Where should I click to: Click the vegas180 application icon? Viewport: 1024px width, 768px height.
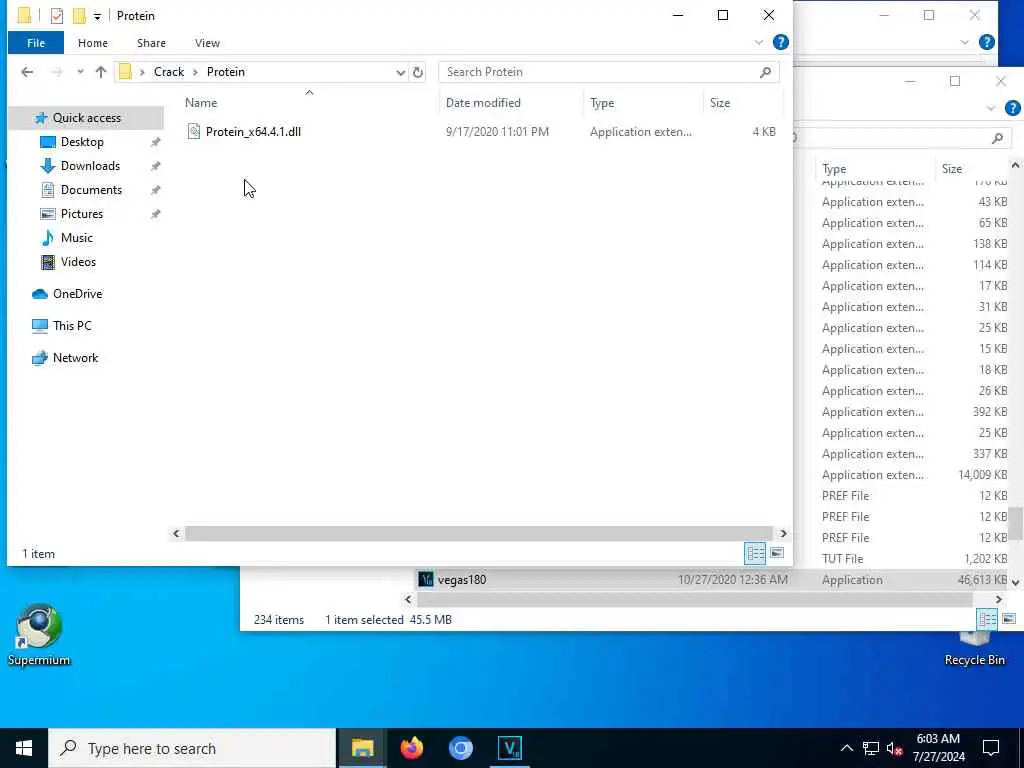426,579
